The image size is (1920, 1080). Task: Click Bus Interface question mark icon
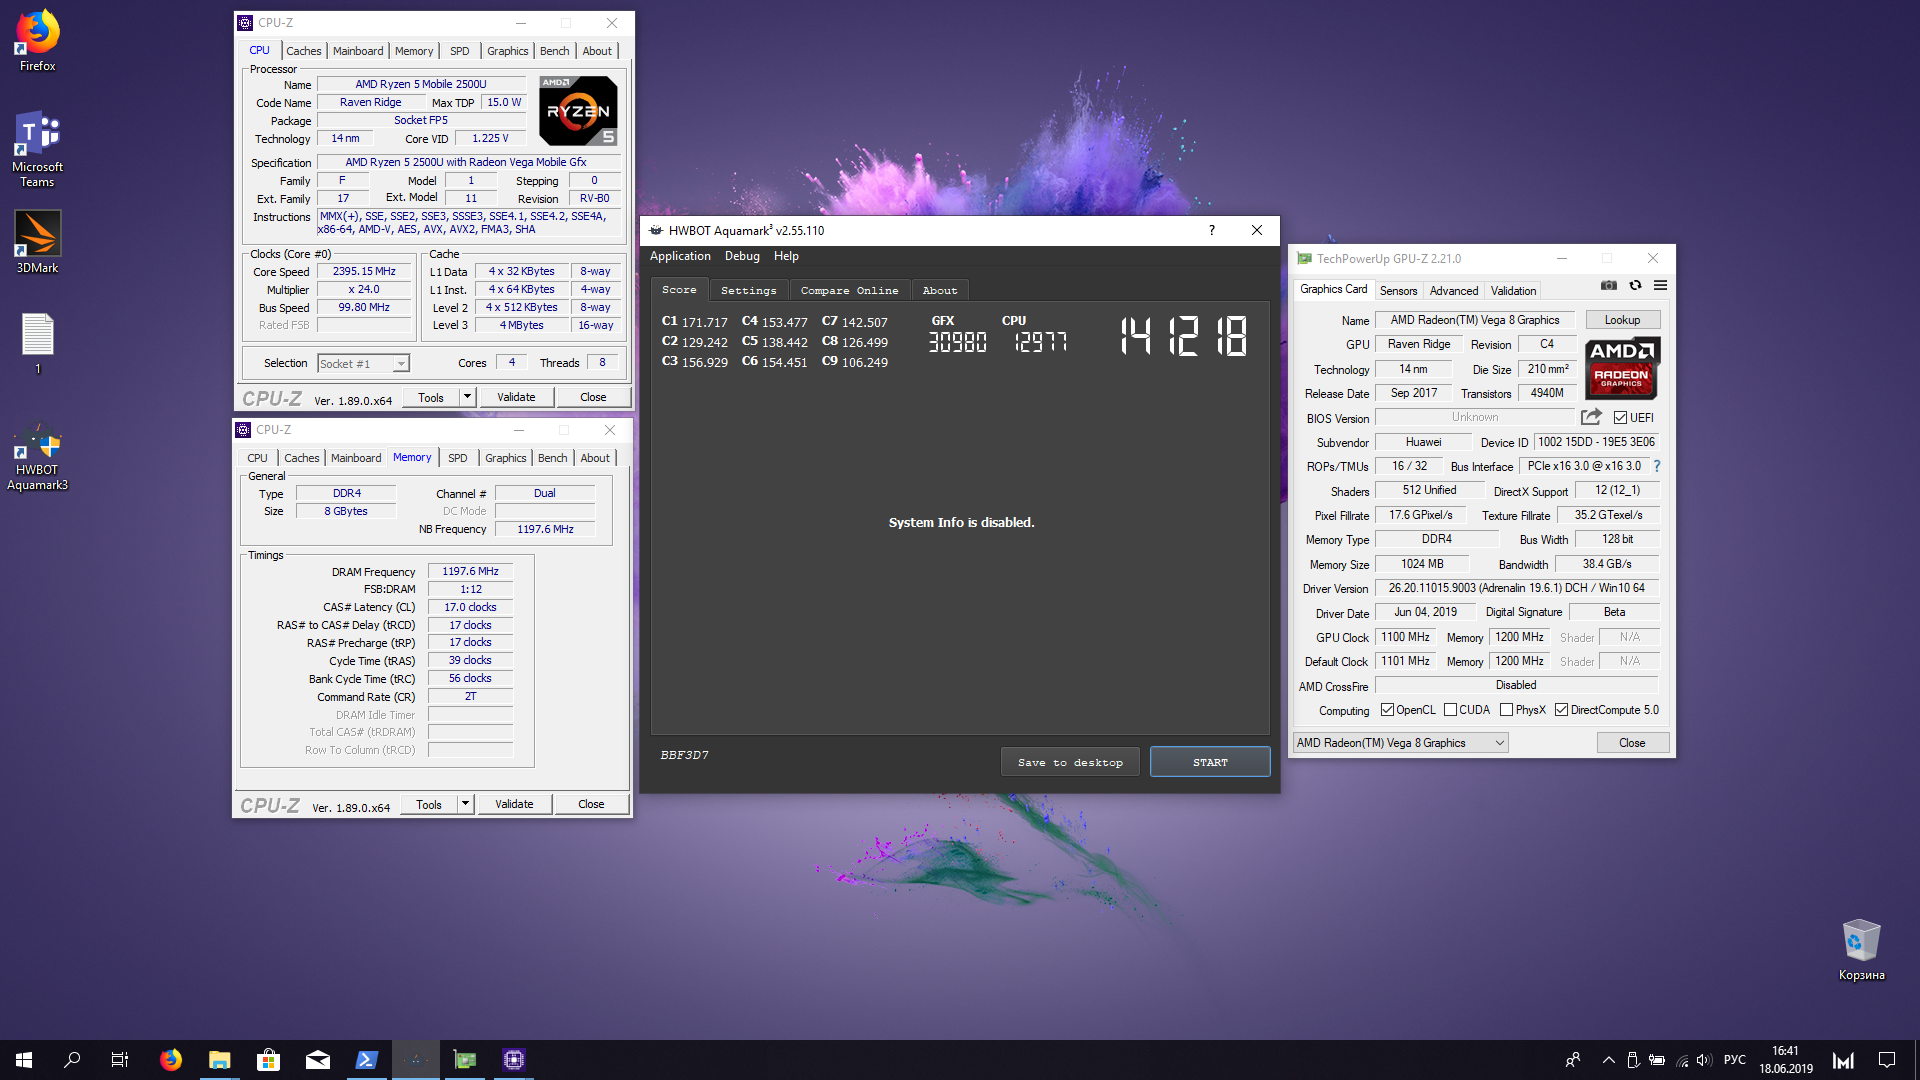(1657, 466)
